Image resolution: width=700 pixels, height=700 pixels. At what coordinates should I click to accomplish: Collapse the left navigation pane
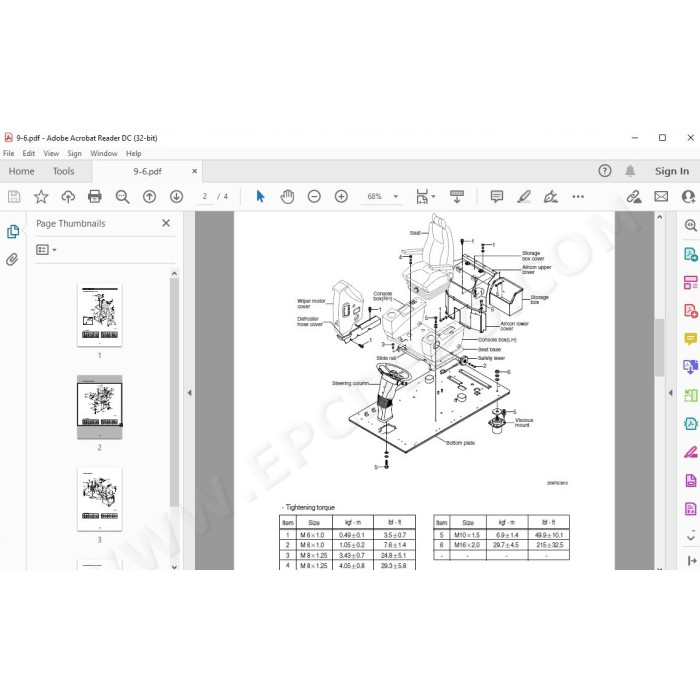(189, 393)
